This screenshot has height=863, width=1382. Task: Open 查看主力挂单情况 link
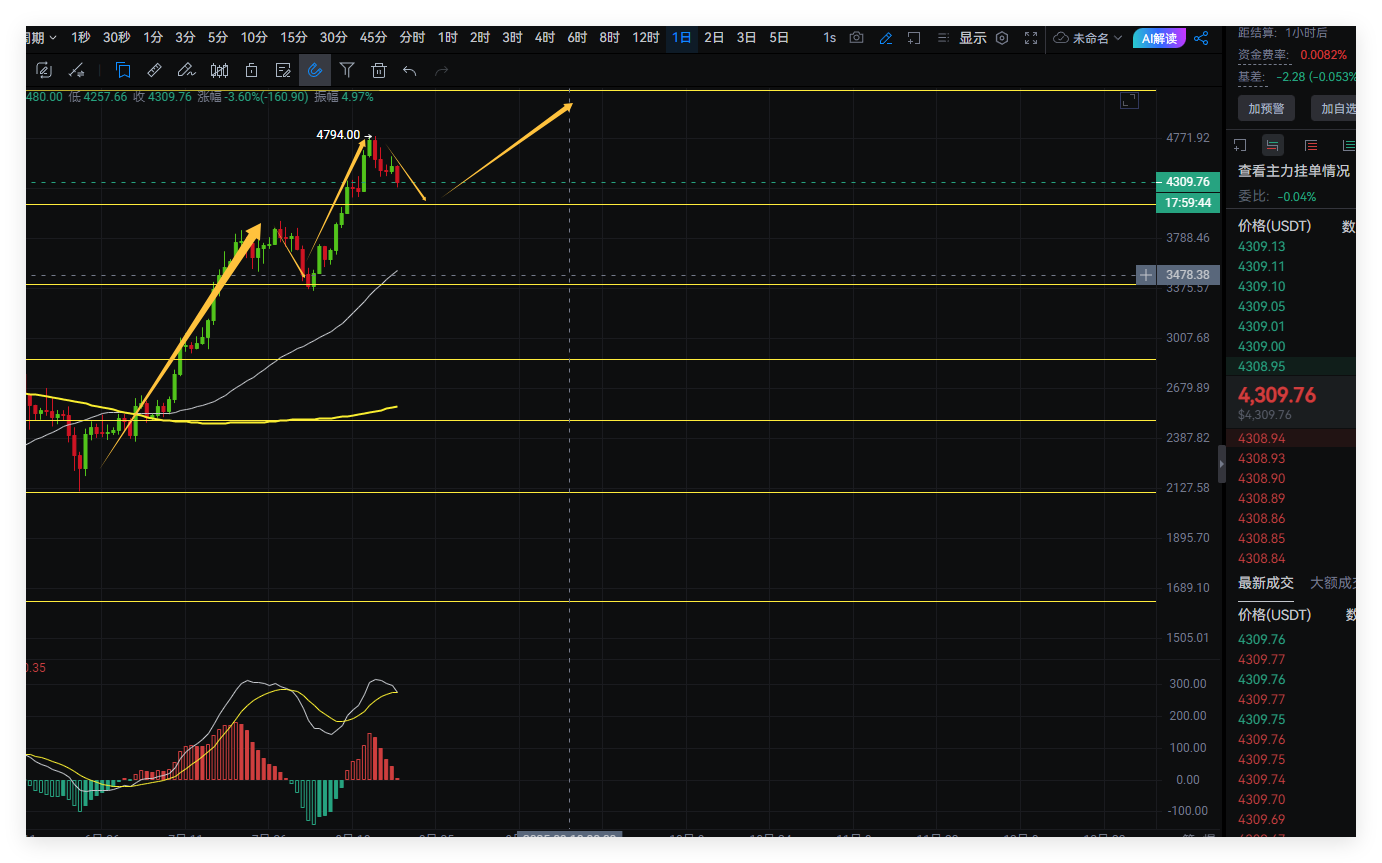tap(1294, 171)
